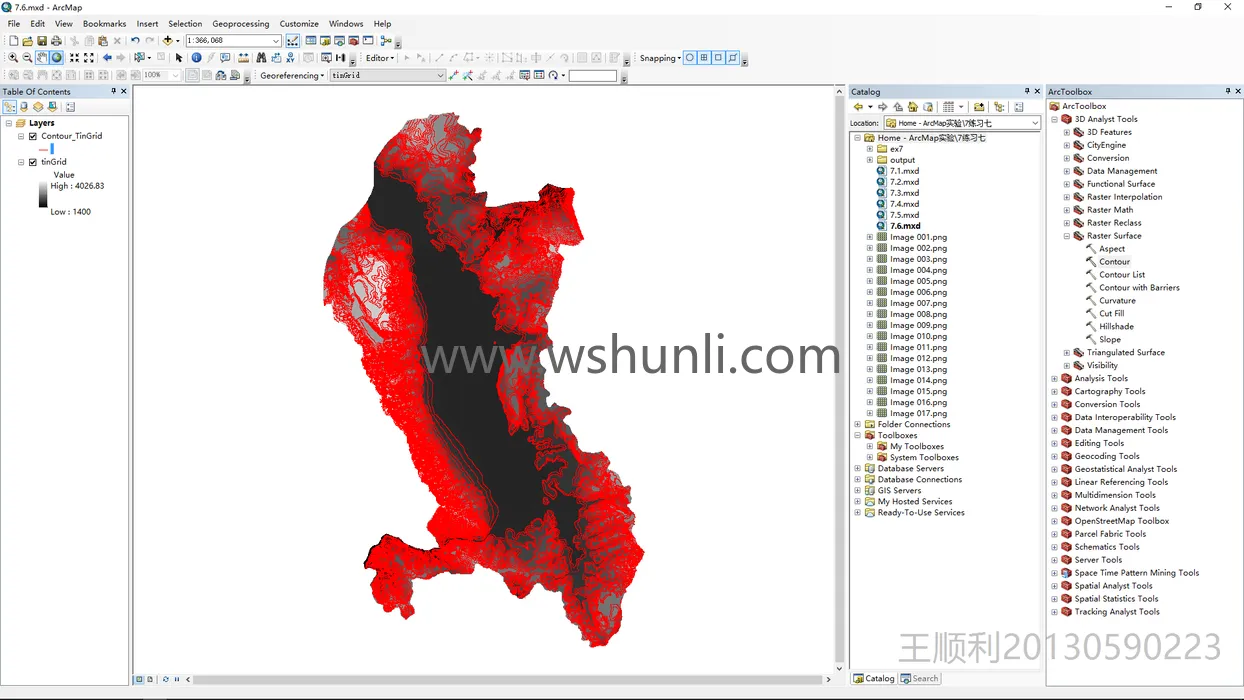The width and height of the screenshot is (1244, 700).
Task: Select the Zoom Out tool
Action: click(27, 58)
